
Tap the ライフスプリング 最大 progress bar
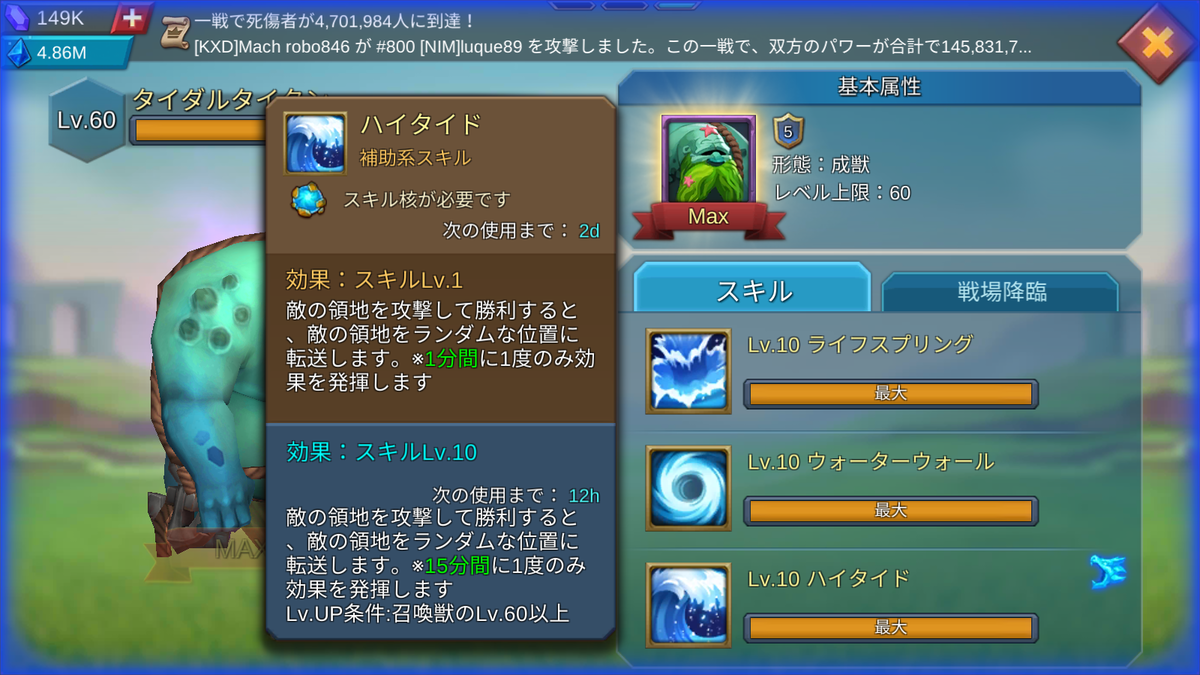(x=891, y=394)
